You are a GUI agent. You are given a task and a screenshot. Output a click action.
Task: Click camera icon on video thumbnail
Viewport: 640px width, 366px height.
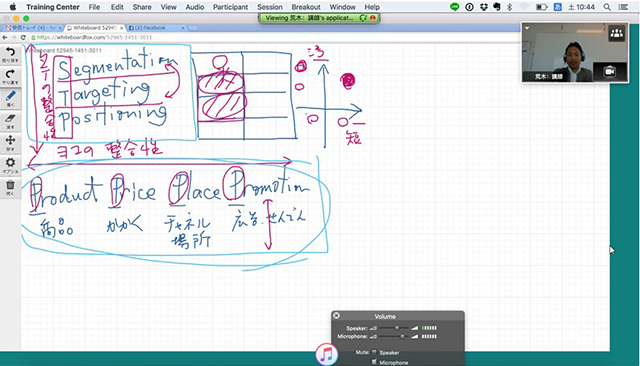pyautogui.click(x=609, y=71)
